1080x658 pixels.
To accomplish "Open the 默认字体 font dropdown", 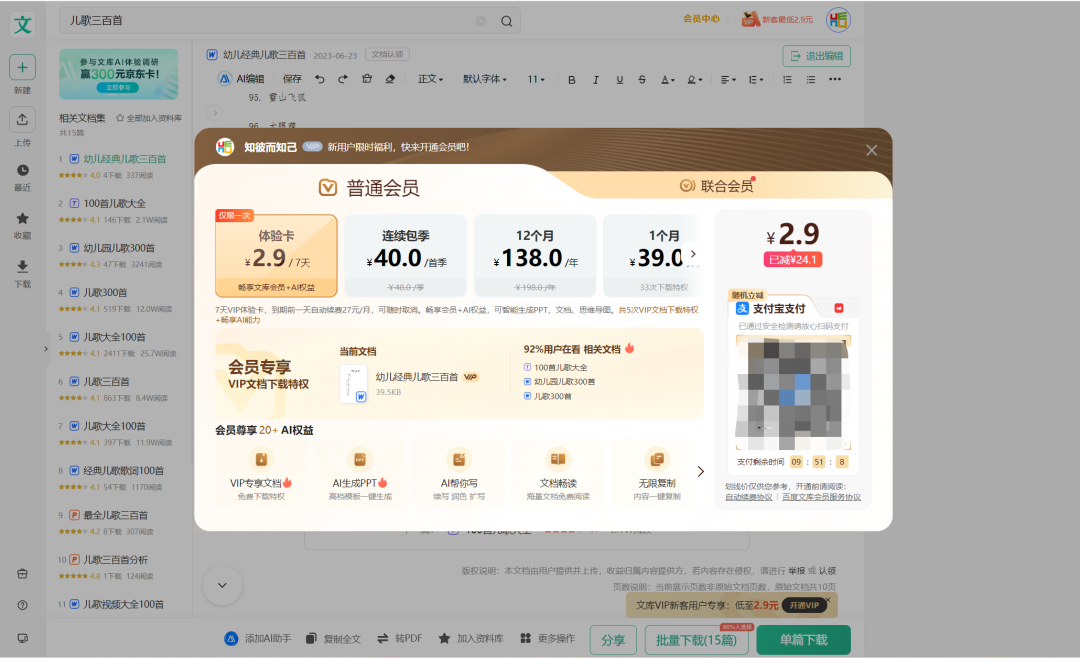I will pos(484,79).
